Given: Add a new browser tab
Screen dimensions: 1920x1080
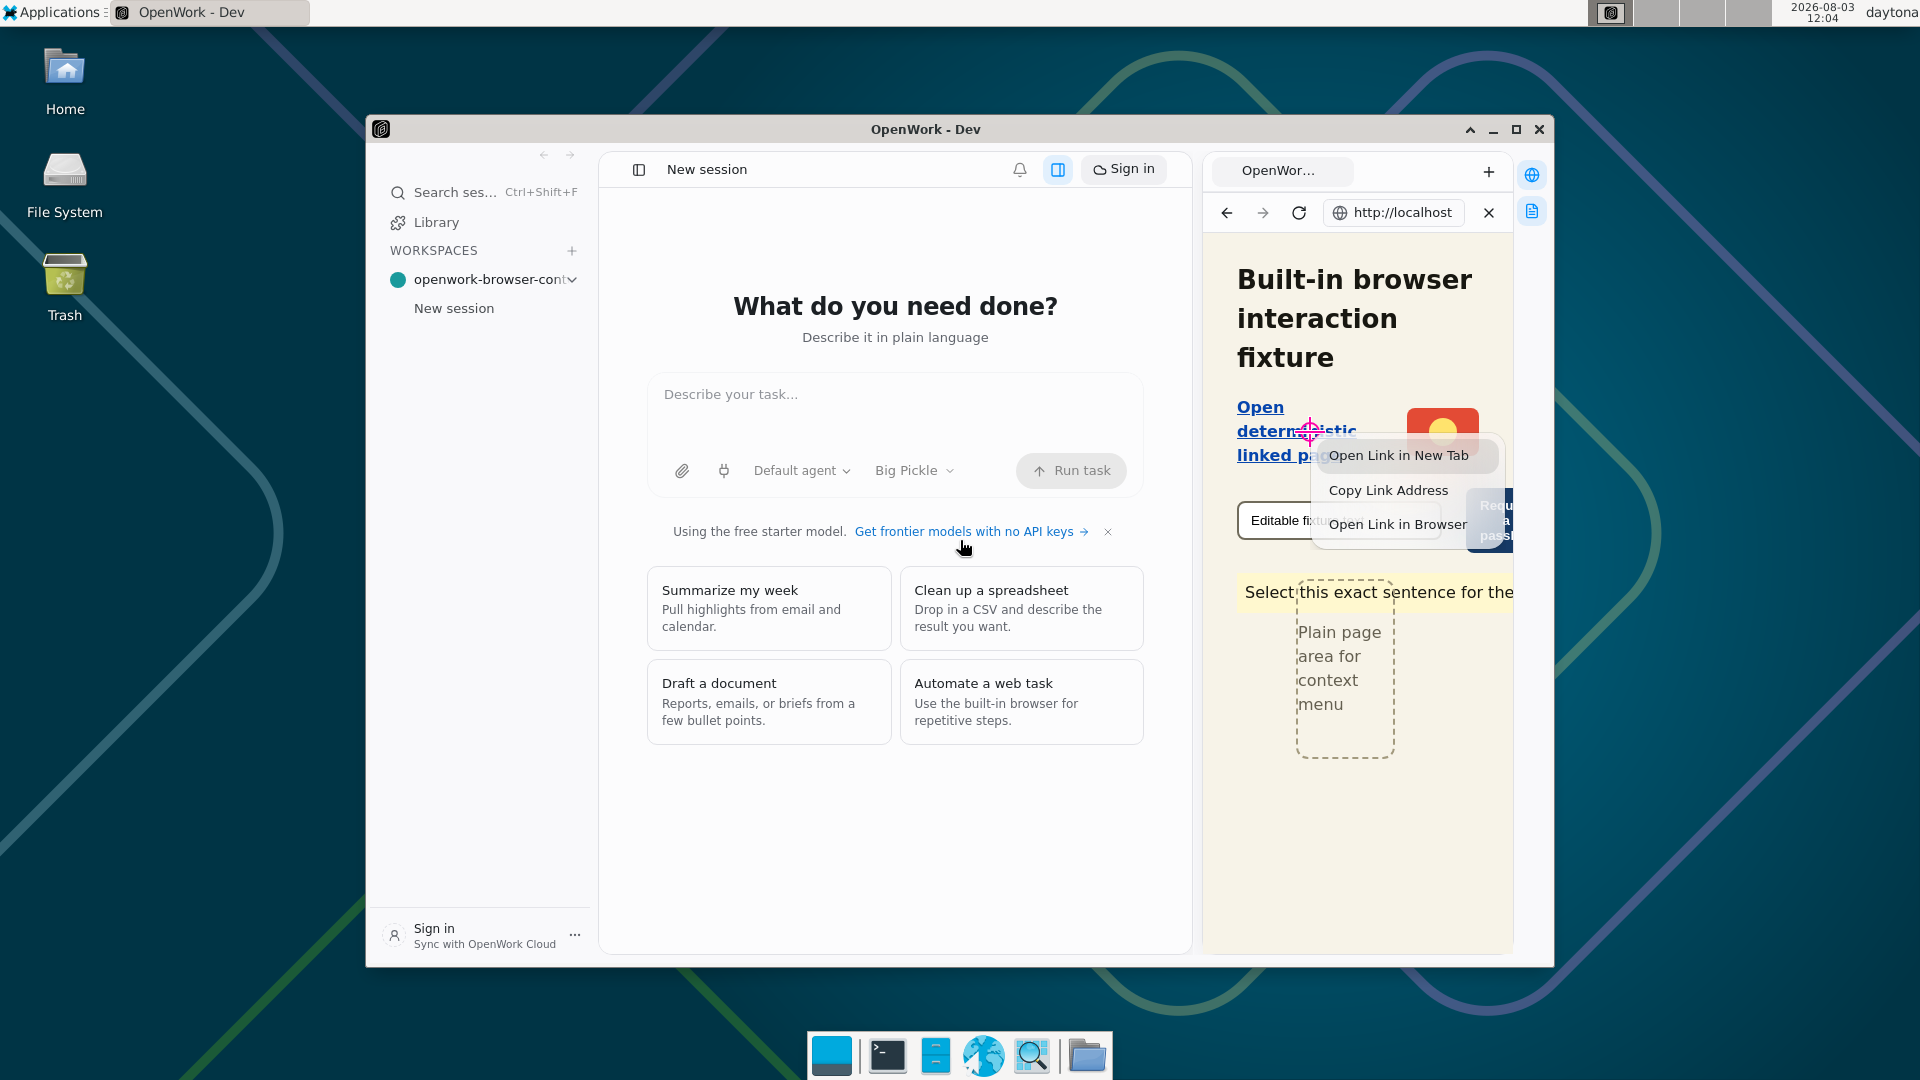Looking at the screenshot, I should tap(1489, 172).
